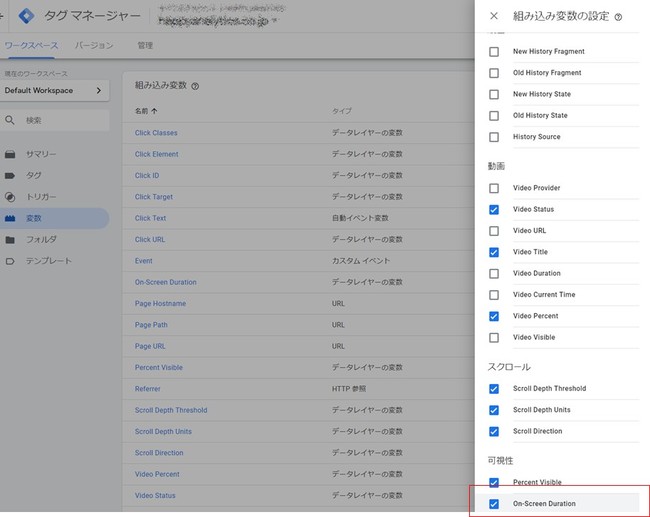Open help icon beside panel title
650x517 pixels.
pyautogui.click(x=618, y=17)
